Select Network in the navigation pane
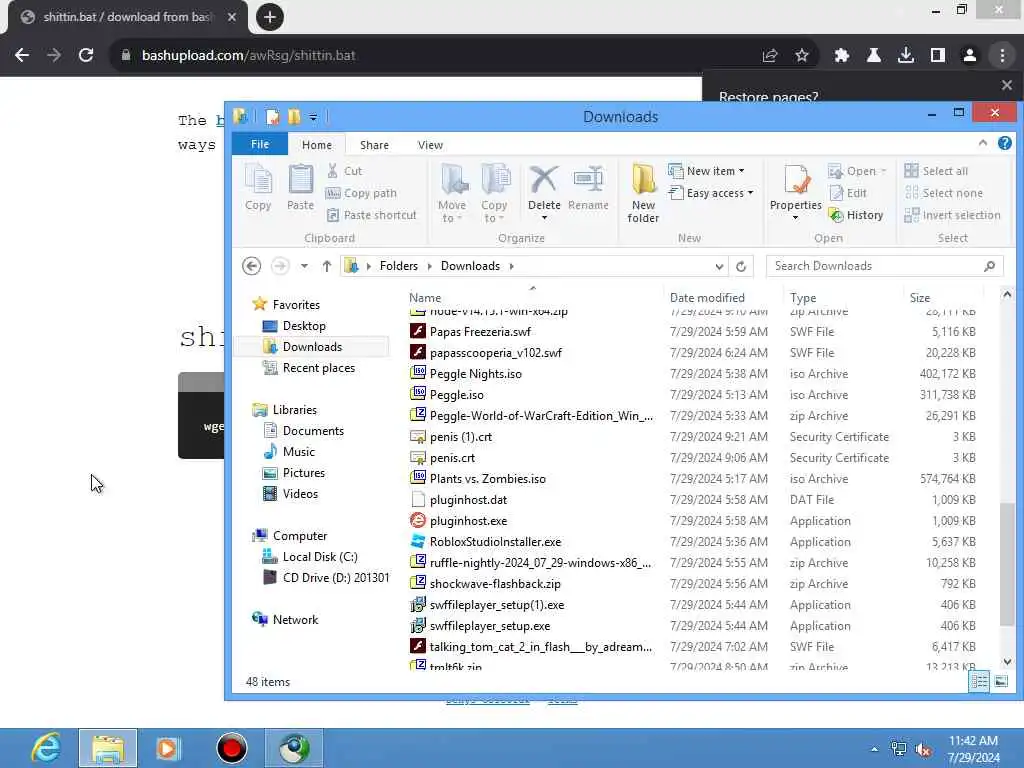The image size is (1024, 768). [285, 620]
